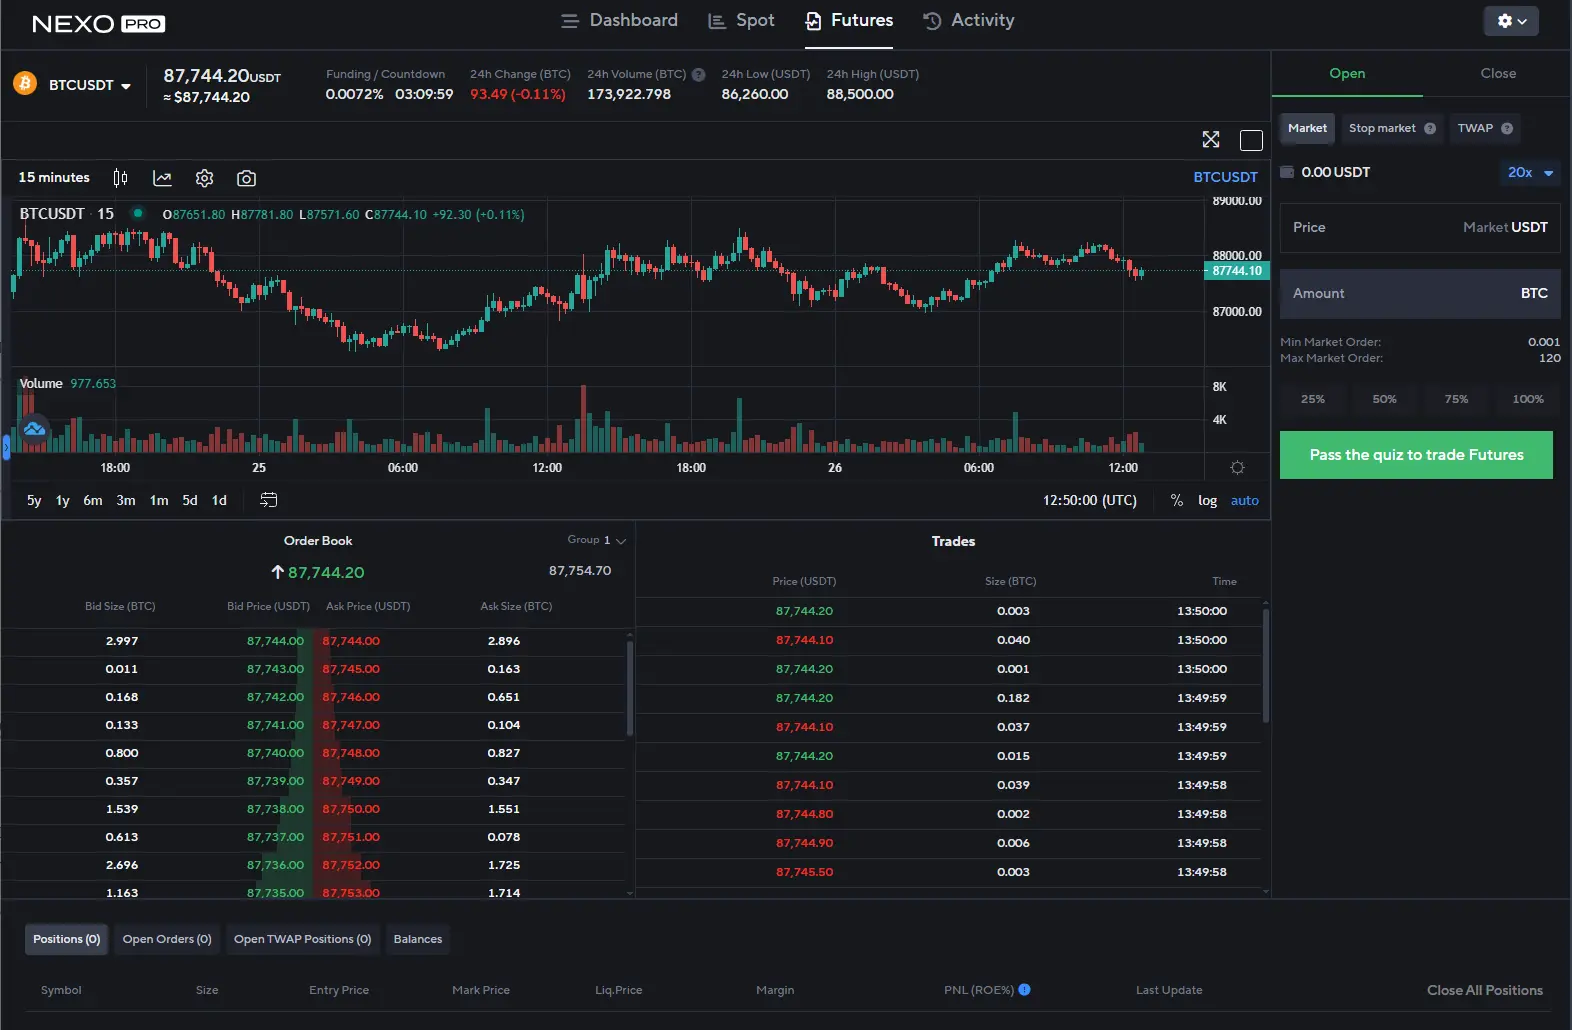Viewport: 1572px width, 1030px height.
Task: Set chart range to 1m
Action: 159,500
